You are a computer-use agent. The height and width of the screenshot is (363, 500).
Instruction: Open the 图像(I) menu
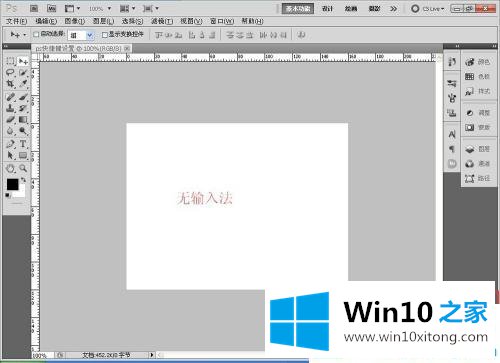(x=75, y=21)
